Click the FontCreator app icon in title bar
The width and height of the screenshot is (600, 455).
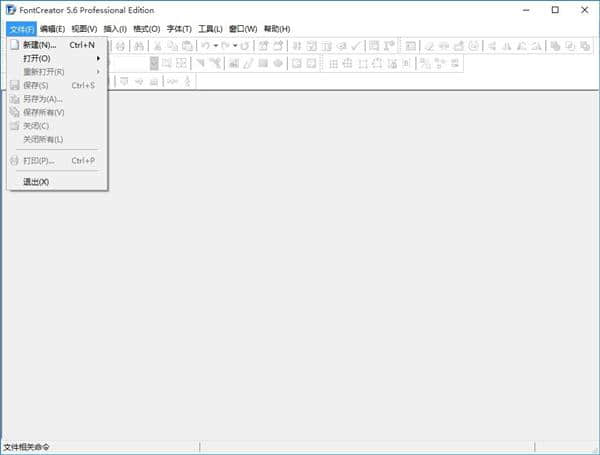tap(9, 10)
